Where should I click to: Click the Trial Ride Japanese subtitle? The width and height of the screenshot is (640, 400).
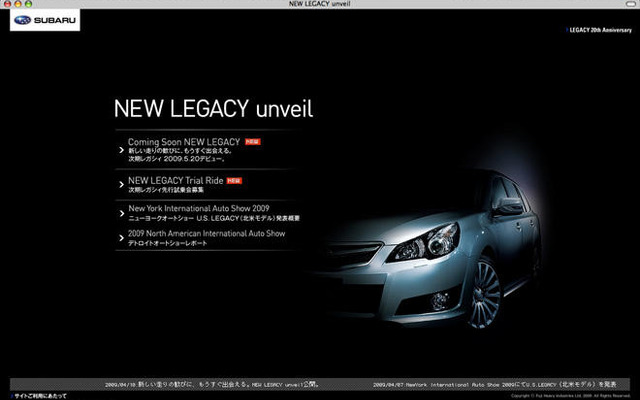pyautogui.click(x=166, y=190)
